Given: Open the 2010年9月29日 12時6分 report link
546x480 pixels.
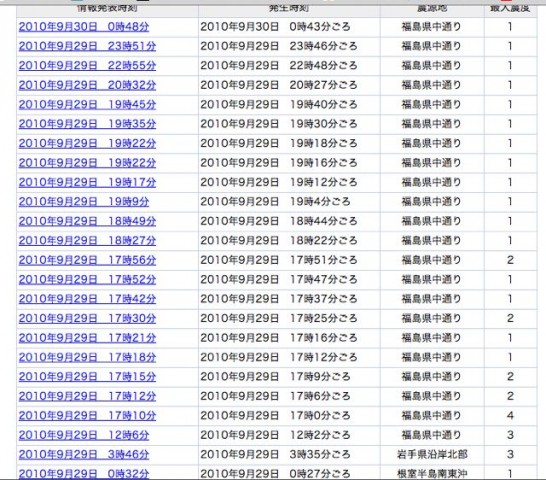Looking at the screenshot, I should click(84, 435).
